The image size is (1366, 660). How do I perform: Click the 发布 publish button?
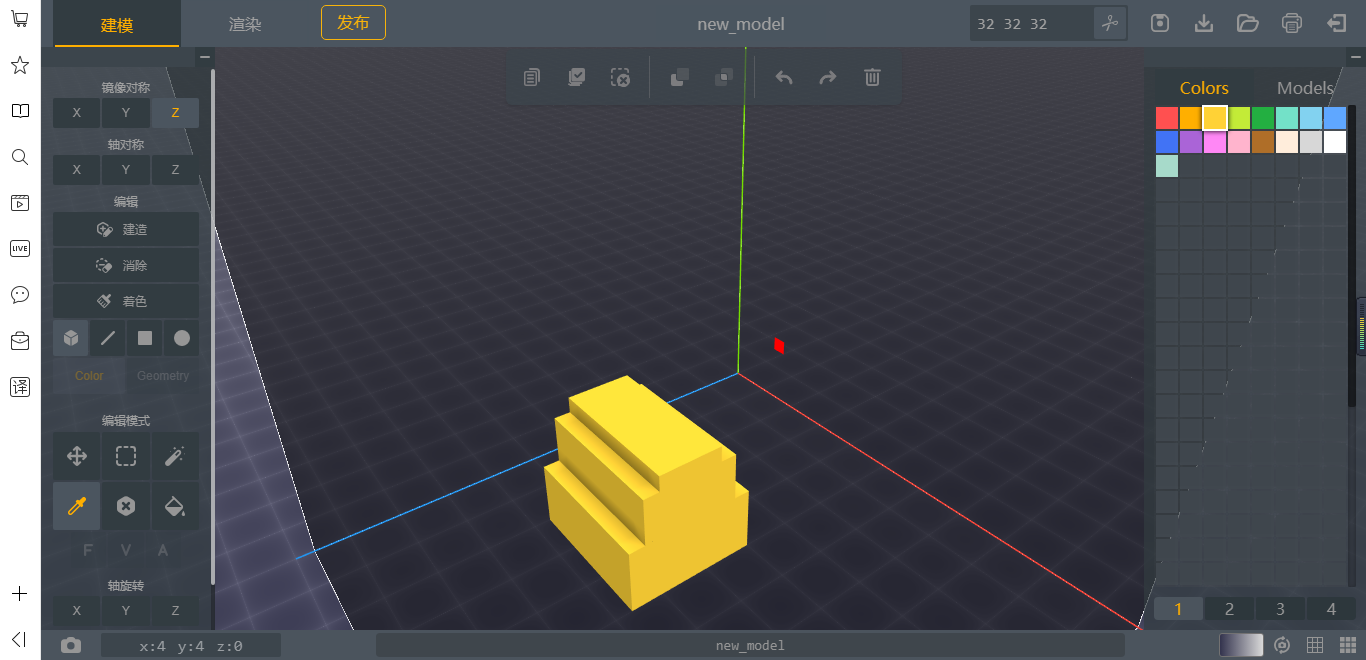coord(353,22)
